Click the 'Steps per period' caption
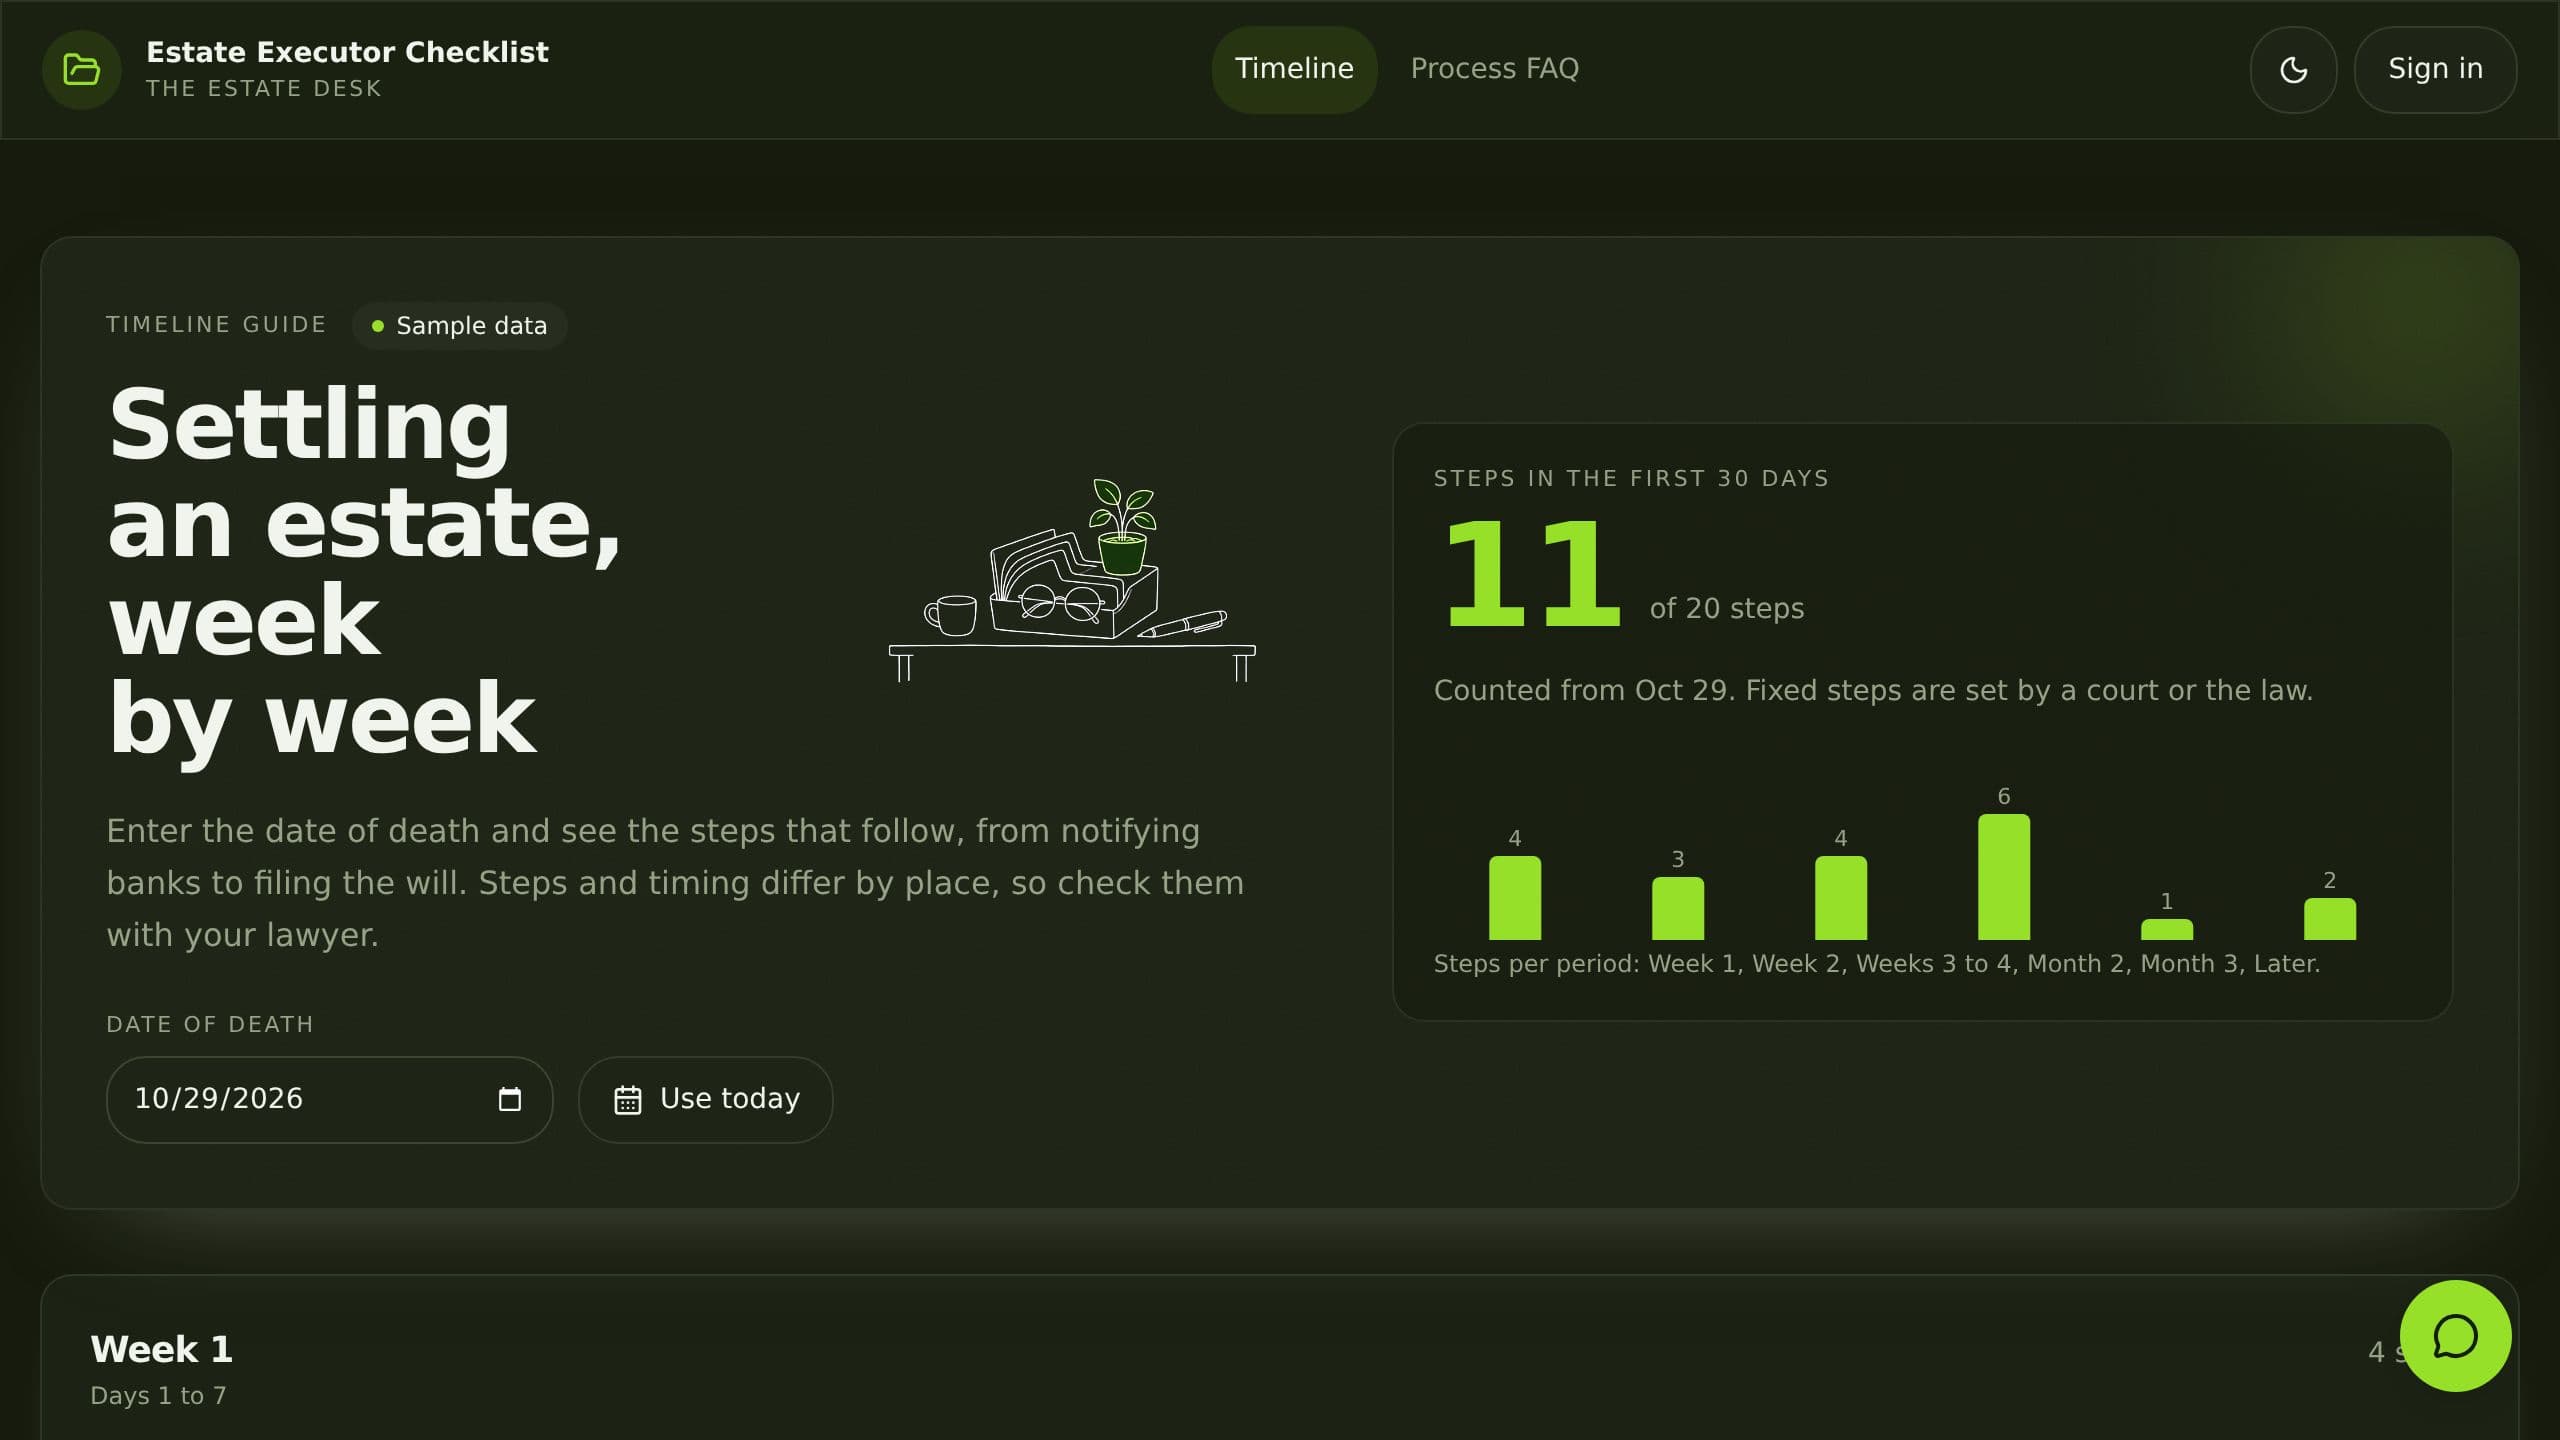 pyautogui.click(x=1876, y=964)
